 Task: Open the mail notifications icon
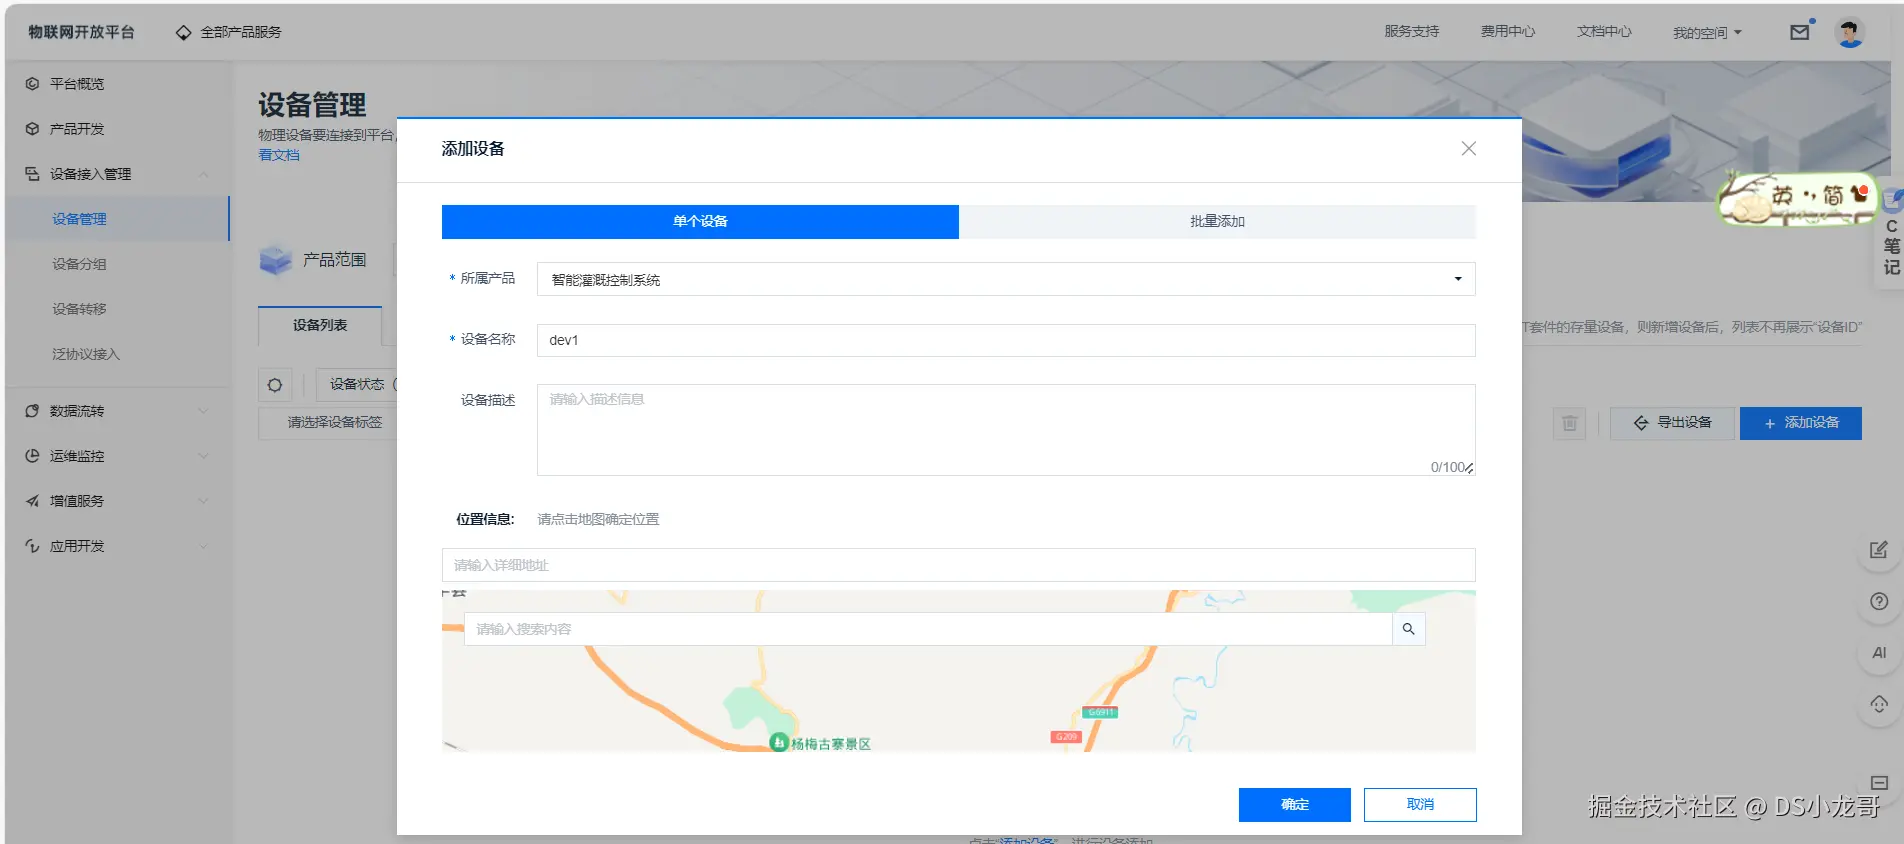tap(1800, 32)
